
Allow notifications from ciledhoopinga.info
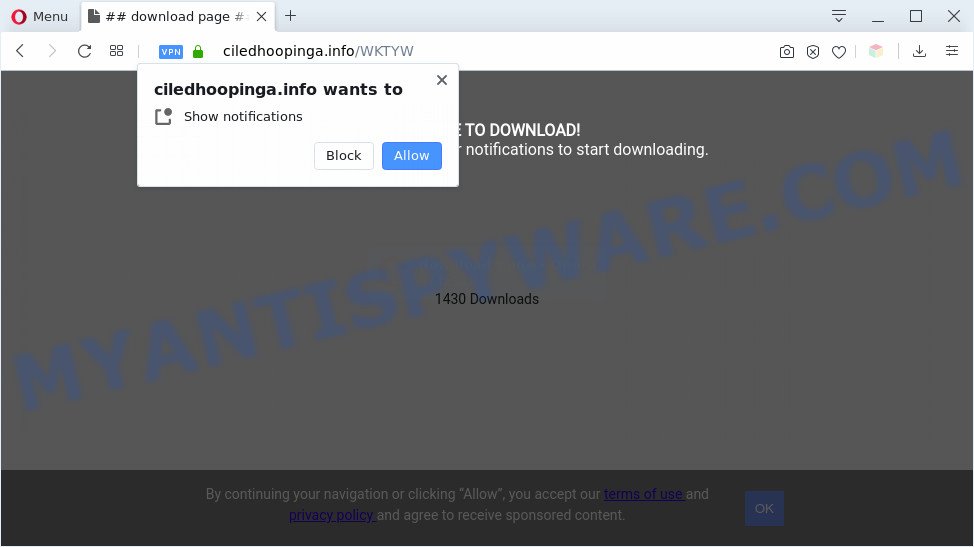(411, 155)
